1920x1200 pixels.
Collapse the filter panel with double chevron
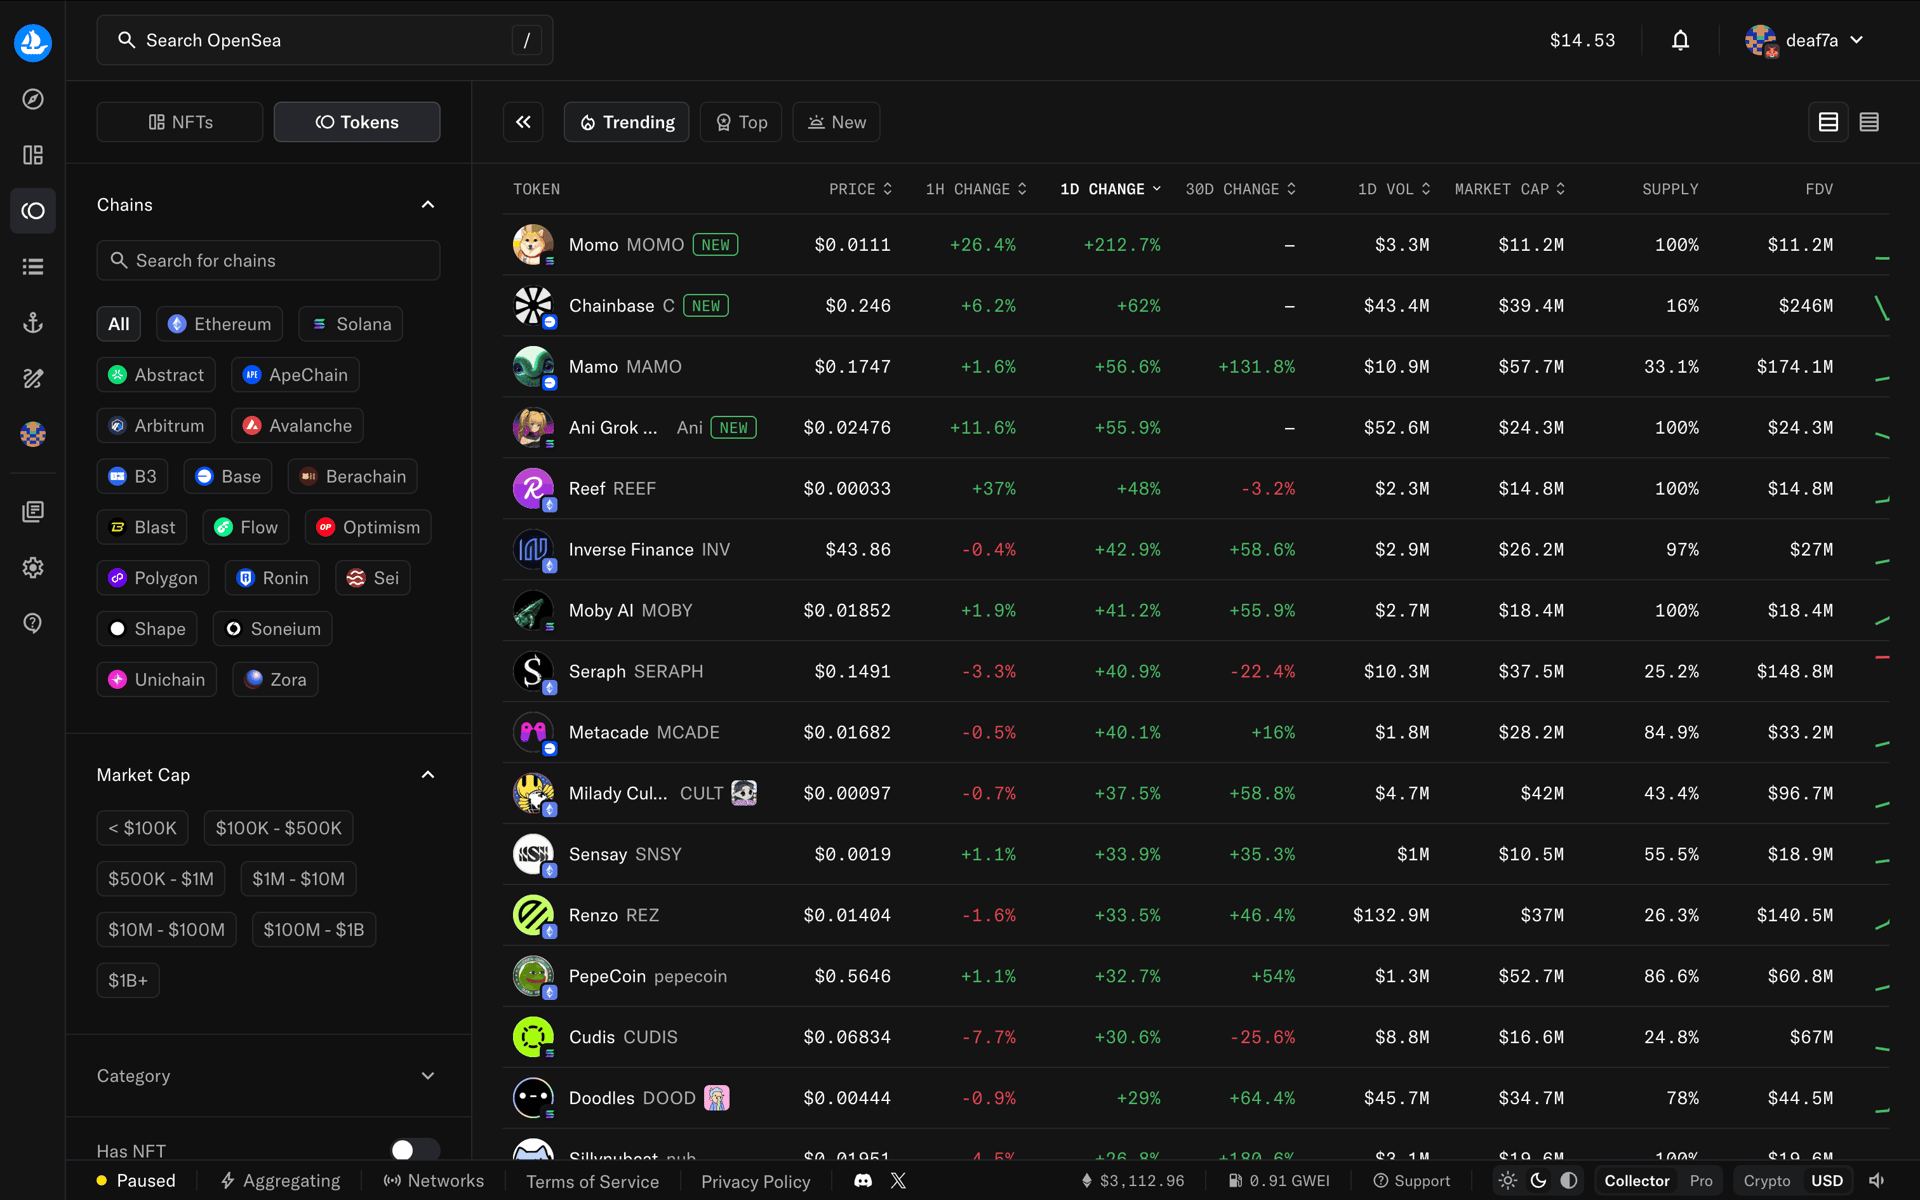pyautogui.click(x=523, y=122)
